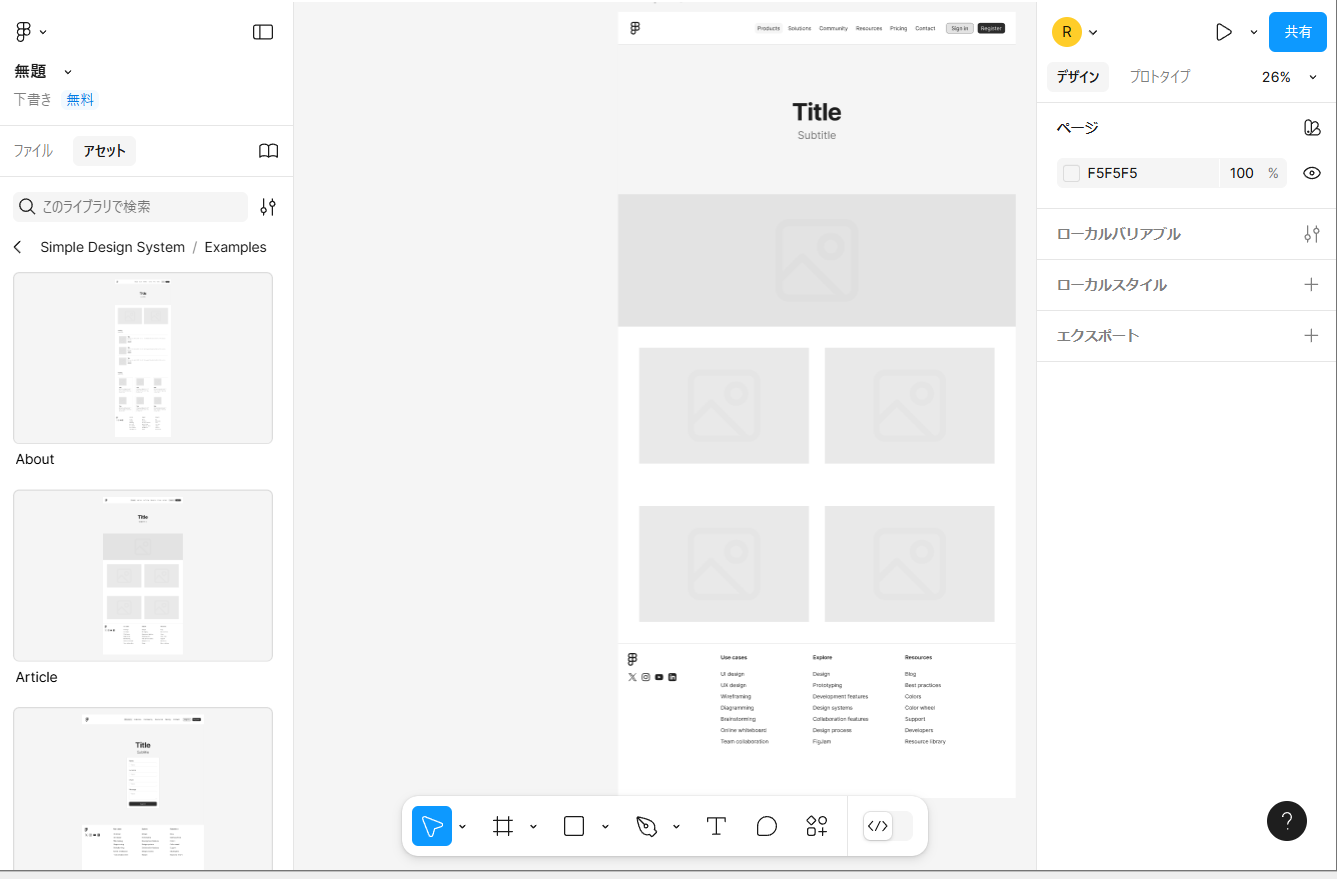The height and width of the screenshot is (879, 1337).
Task: Click the large hero image placeholder
Action: coord(817,260)
